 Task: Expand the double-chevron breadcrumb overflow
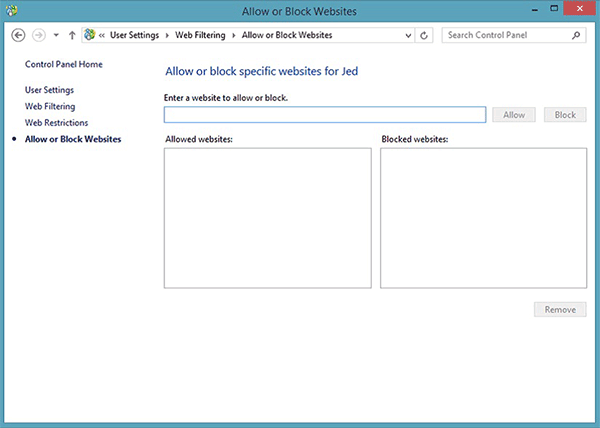point(102,35)
